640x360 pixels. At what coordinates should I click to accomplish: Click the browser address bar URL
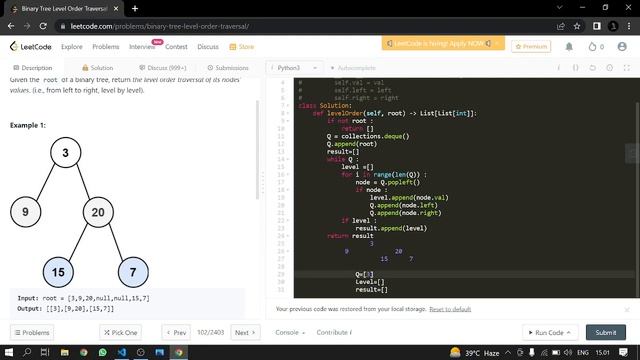click(159, 27)
